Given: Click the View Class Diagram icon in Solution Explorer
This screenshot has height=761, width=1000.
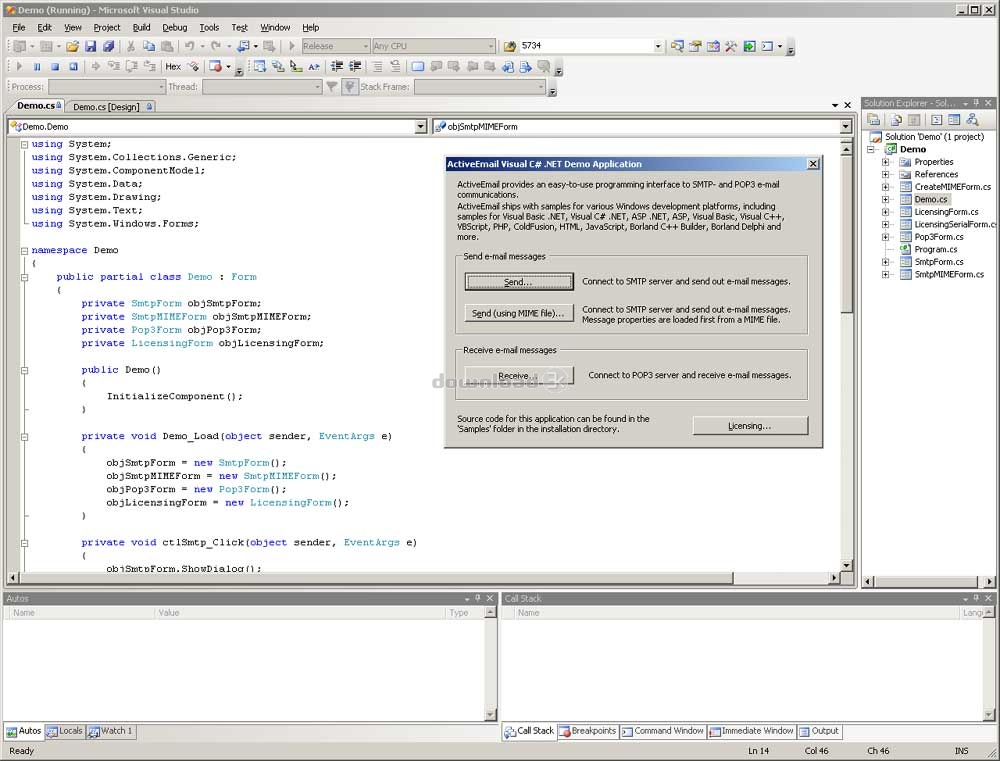Looking at the screenshot, I should click(x=972, y=119).
